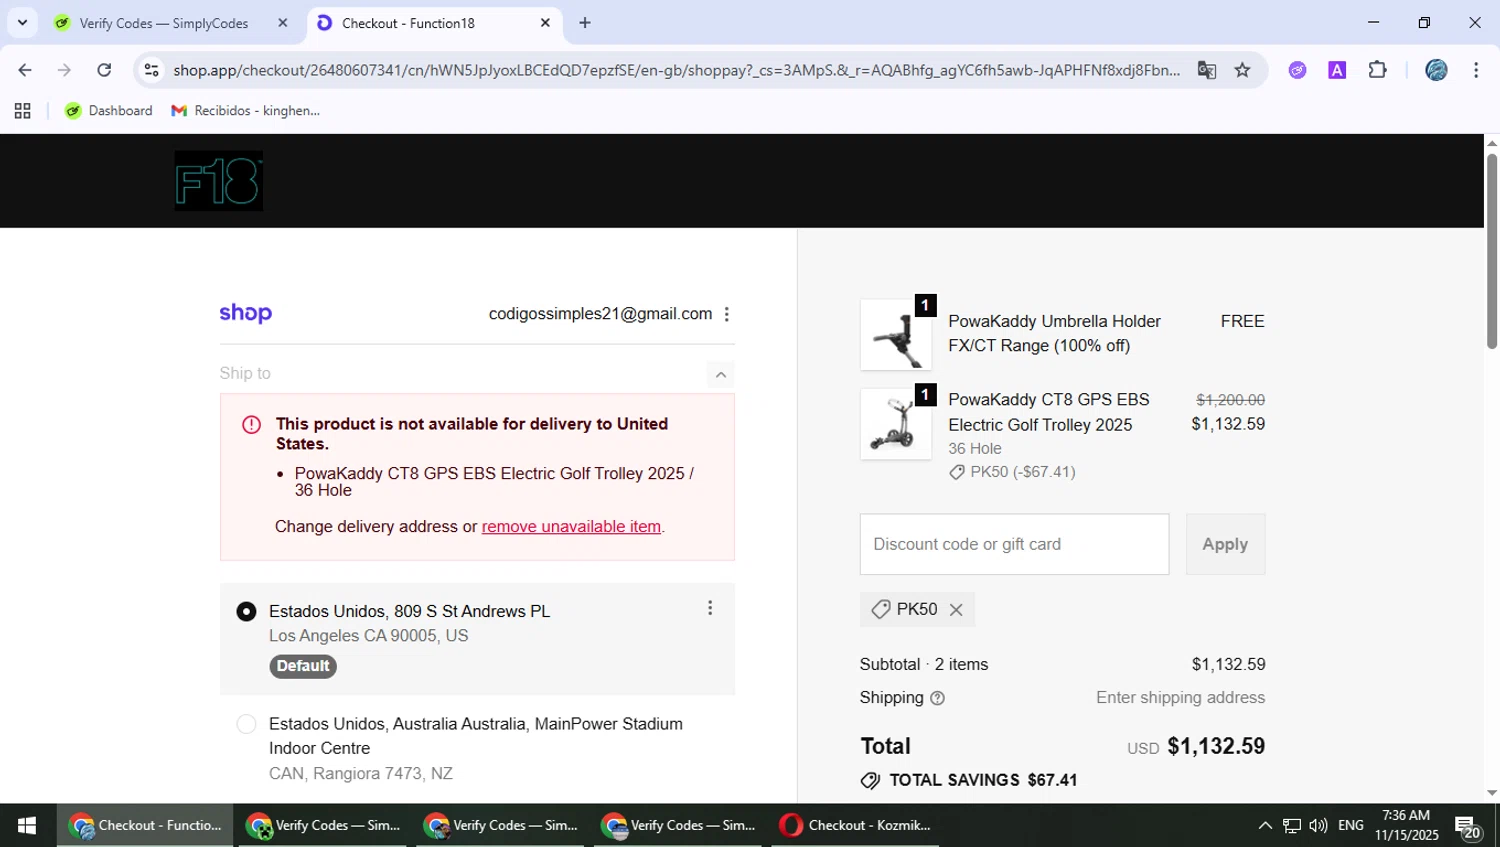
Task: Collapse the Ship to section
Action: click(x=721, y=374)
